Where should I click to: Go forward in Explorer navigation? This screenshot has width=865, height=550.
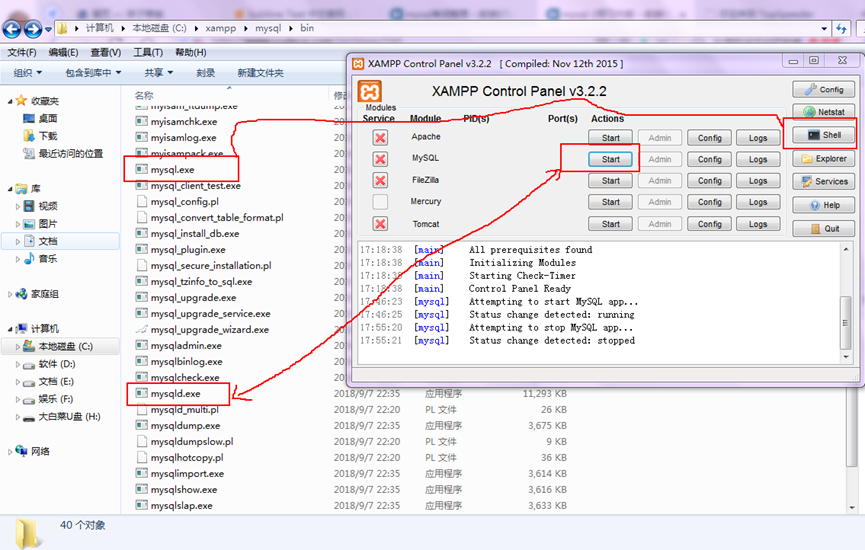pos(33,29)
